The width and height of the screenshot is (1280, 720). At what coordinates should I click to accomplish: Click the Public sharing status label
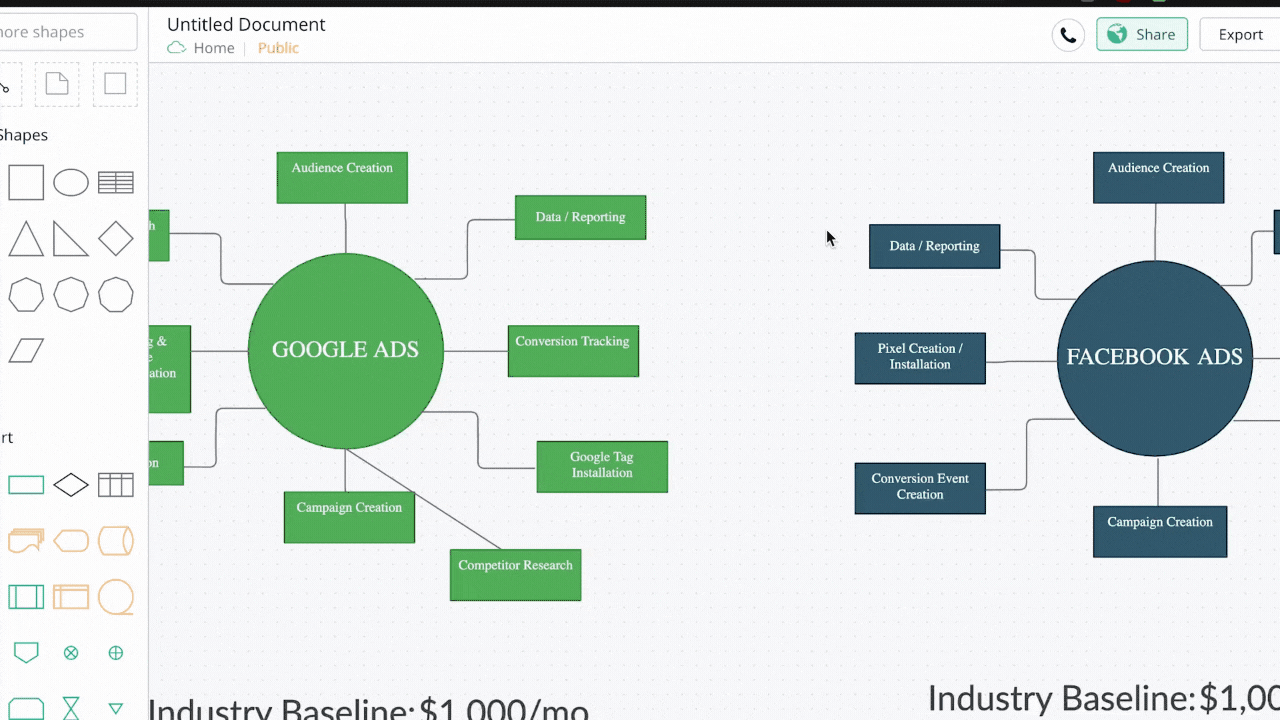(278, 48)
